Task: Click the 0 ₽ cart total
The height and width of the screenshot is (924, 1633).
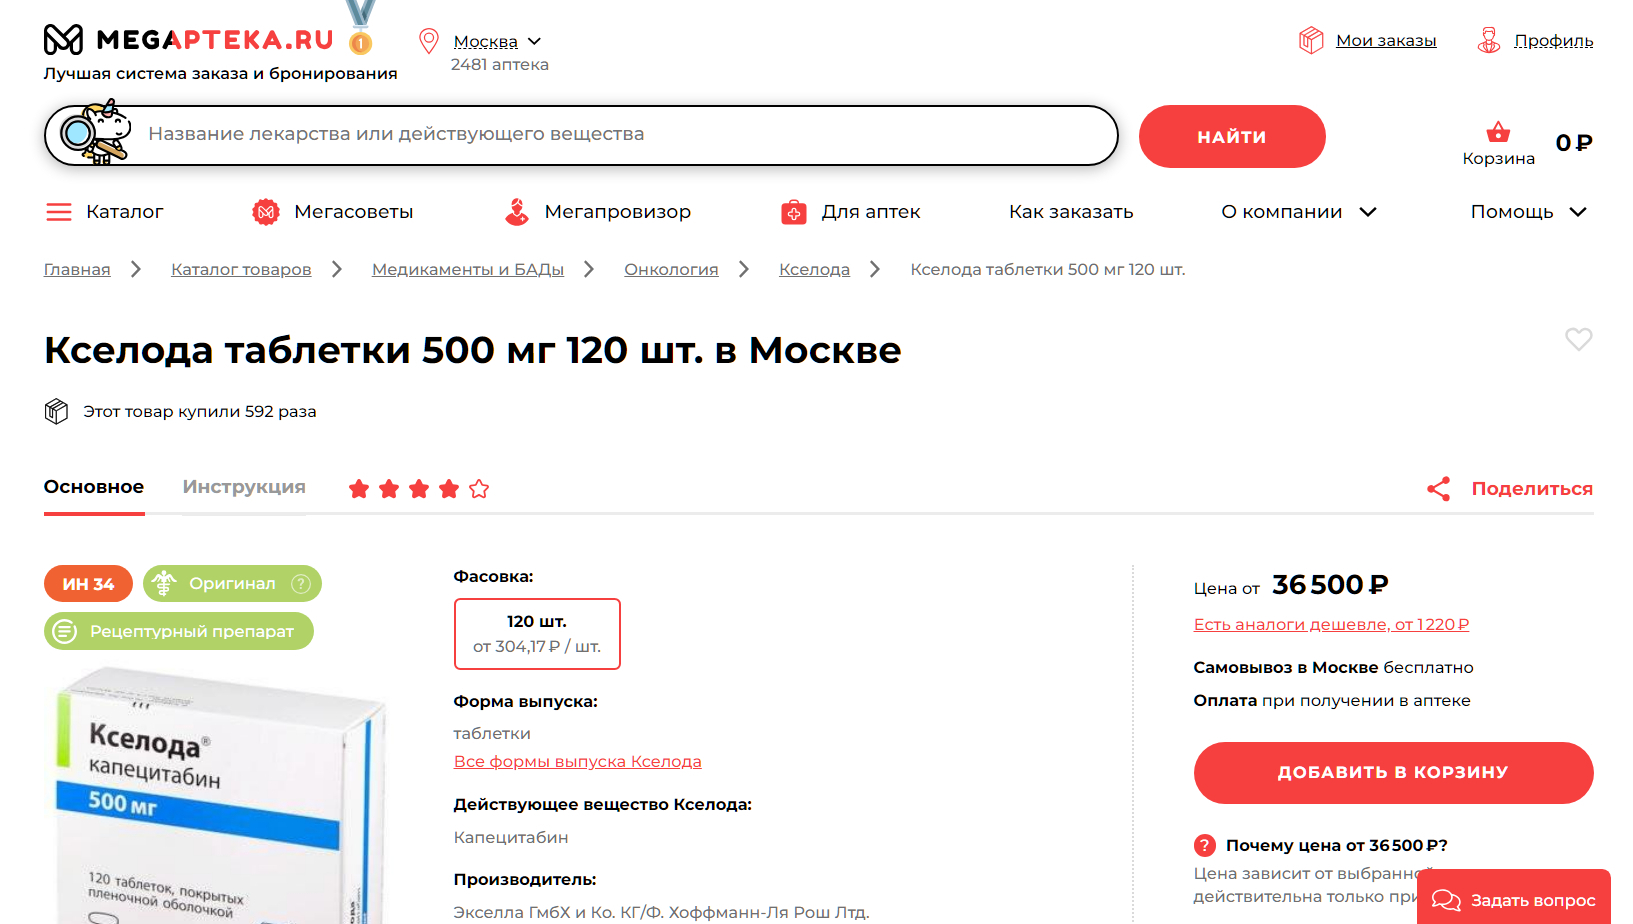Action: [1574, 143]
